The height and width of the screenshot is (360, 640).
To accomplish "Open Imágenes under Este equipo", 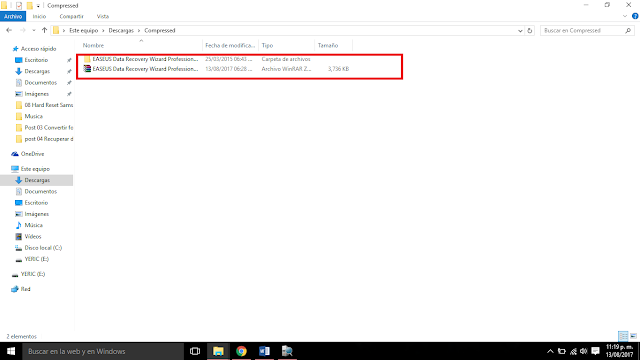I will click(x=36, y=214).
